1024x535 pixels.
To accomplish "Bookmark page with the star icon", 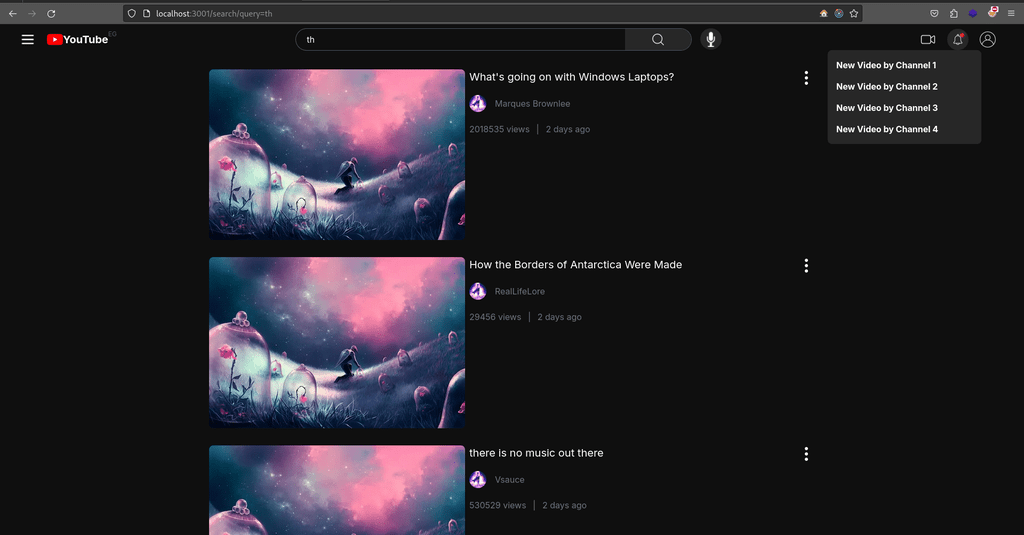I will pos(854,13).
